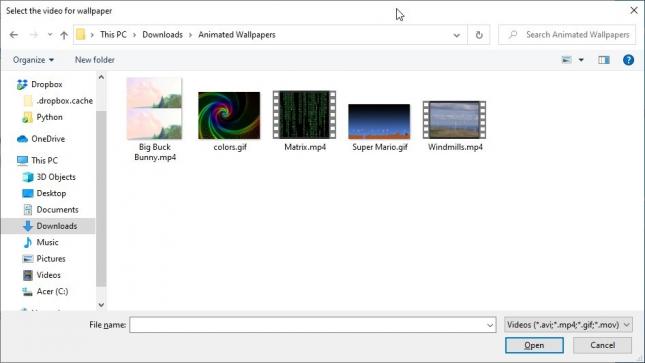Go back using the back arrow
This screenshot has width=645, height=363.
point(14,35)
